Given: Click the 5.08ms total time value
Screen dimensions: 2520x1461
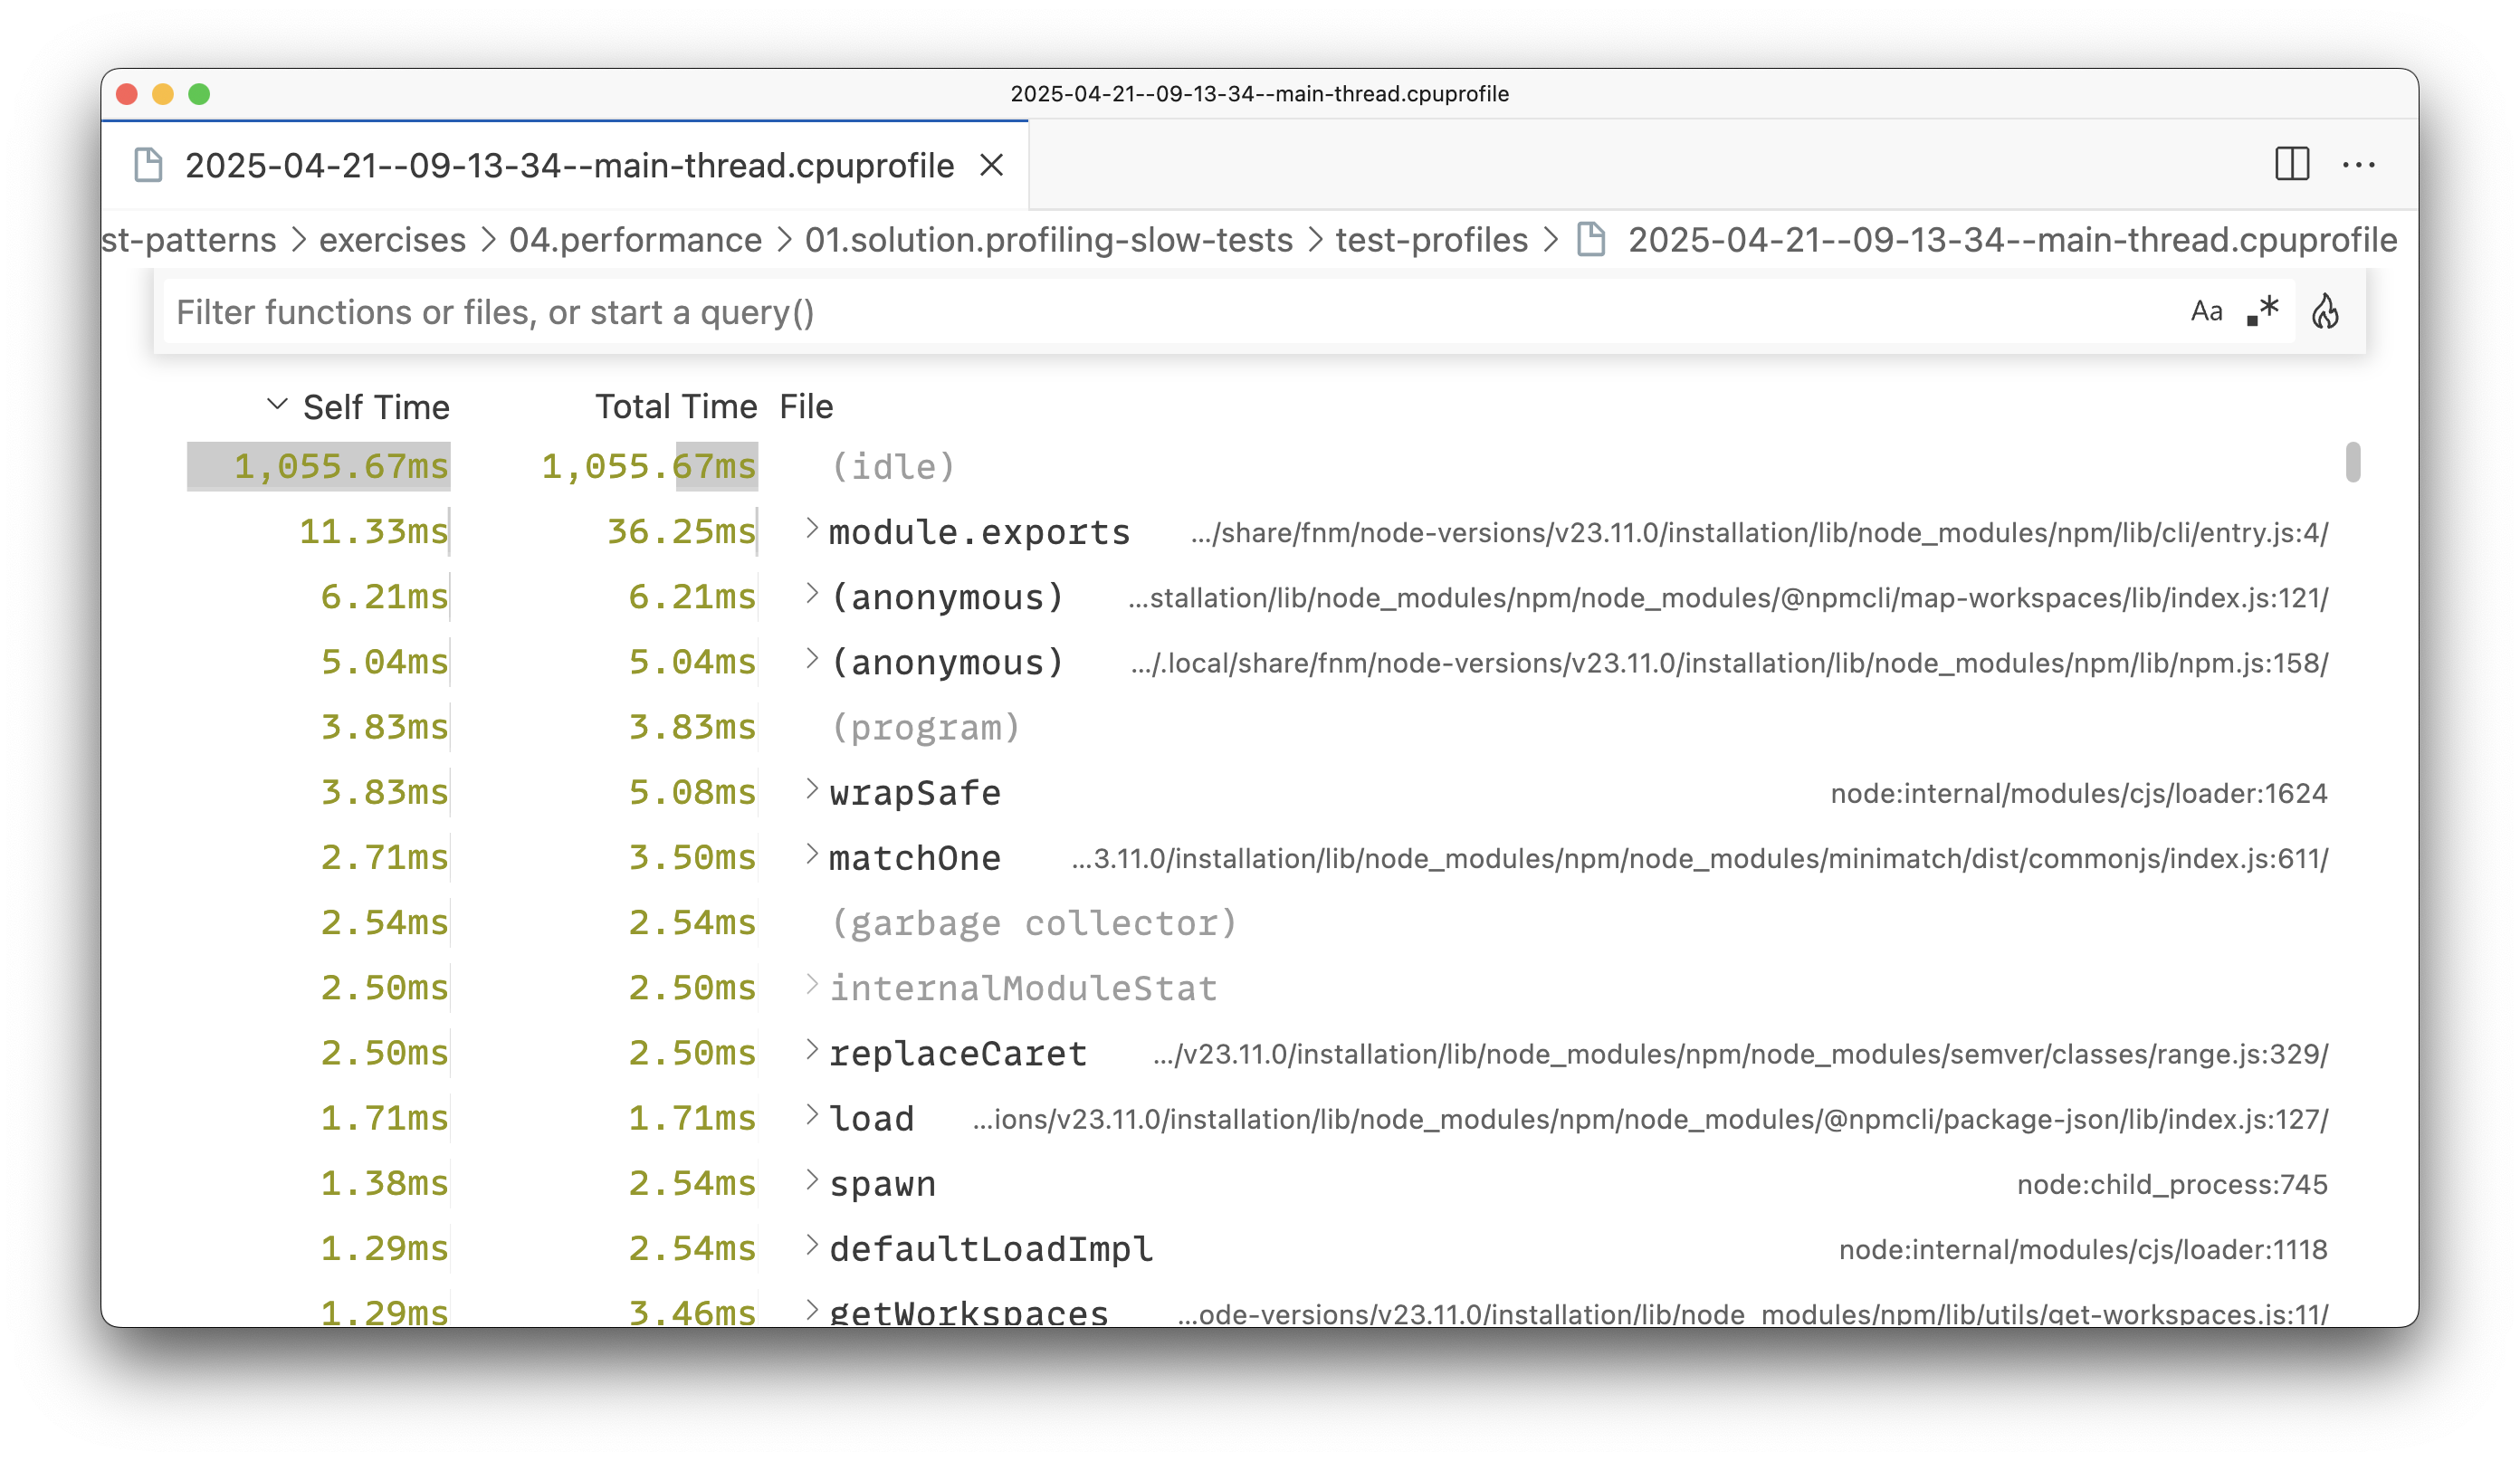Looking at the screenshot, I should pos(692,792).
